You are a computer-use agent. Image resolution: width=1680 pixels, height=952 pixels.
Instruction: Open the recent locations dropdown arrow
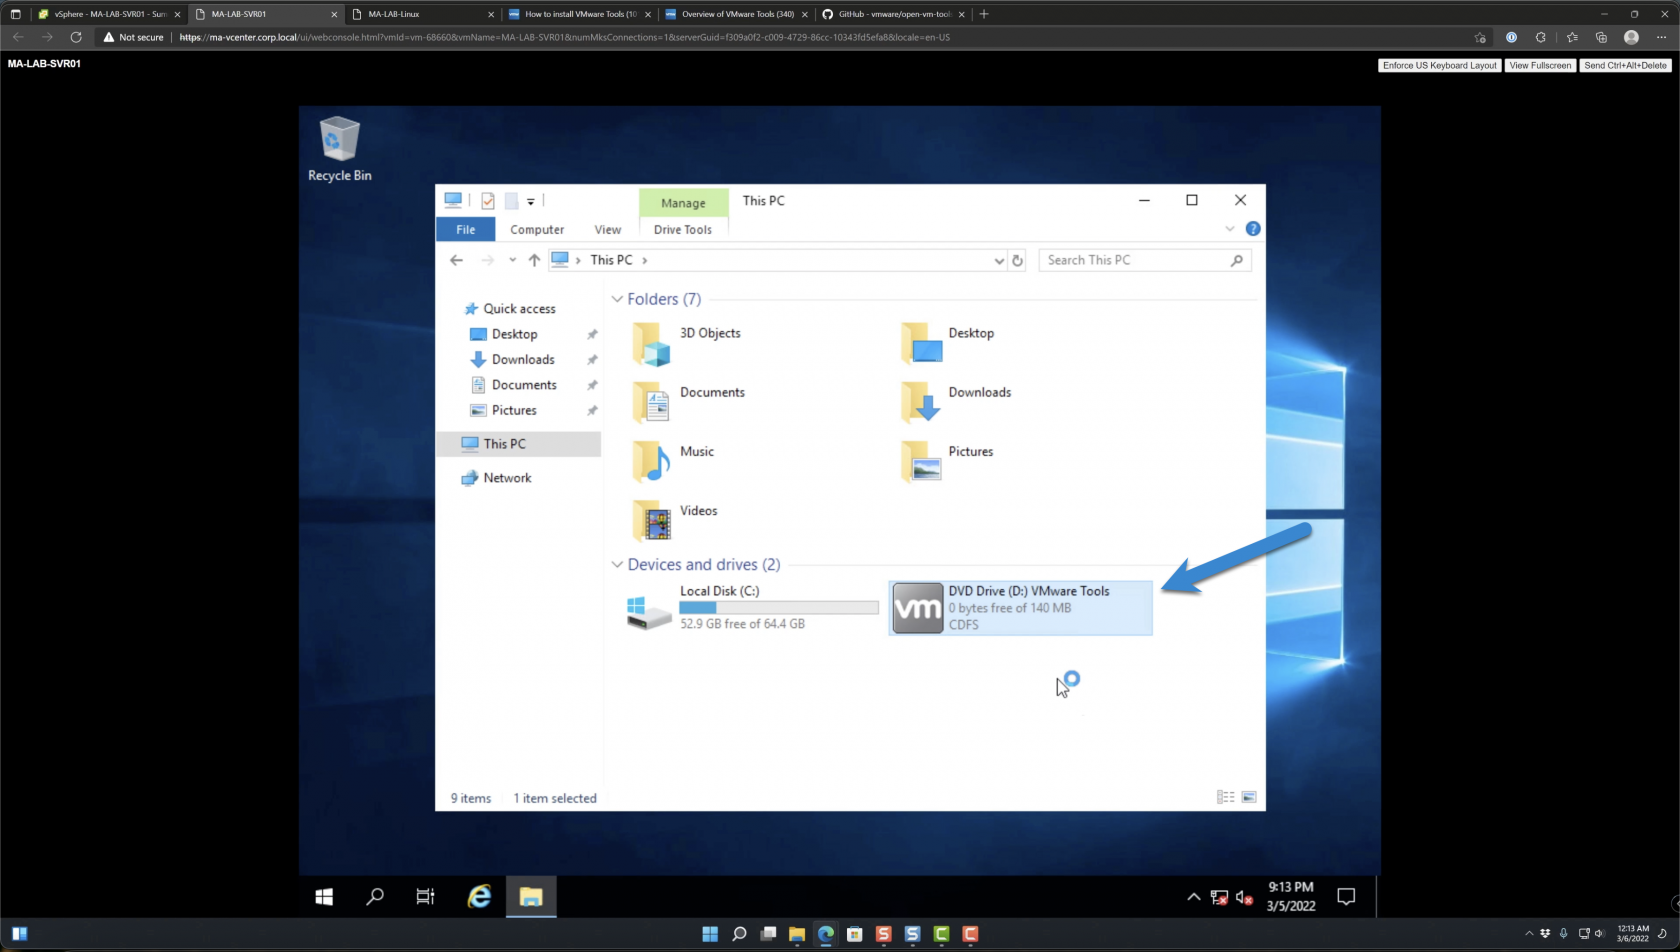tap(512, 260)
